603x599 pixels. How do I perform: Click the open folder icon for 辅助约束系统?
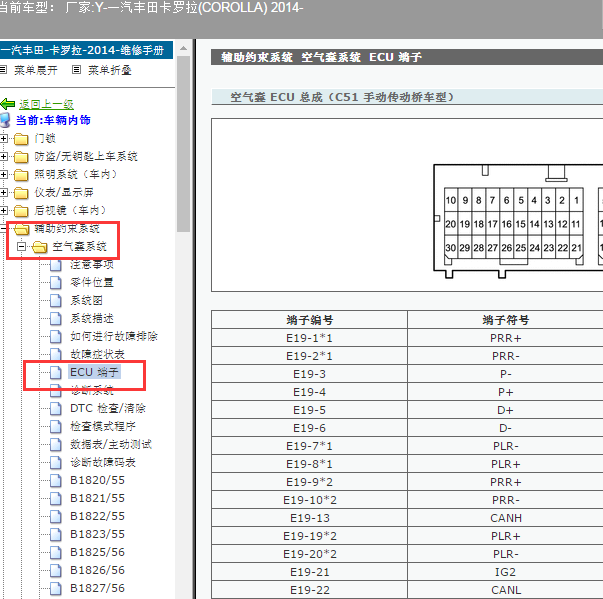(x=22, y=229)
